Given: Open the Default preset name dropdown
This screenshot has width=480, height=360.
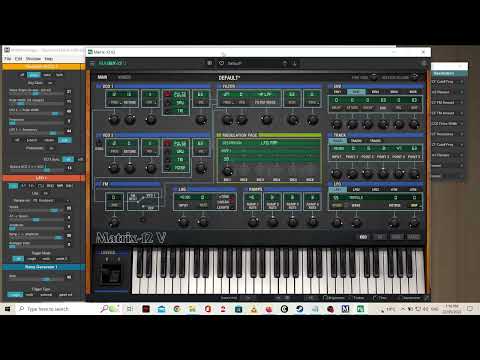Looking at the screenshot, I should (x=234, y=63).
